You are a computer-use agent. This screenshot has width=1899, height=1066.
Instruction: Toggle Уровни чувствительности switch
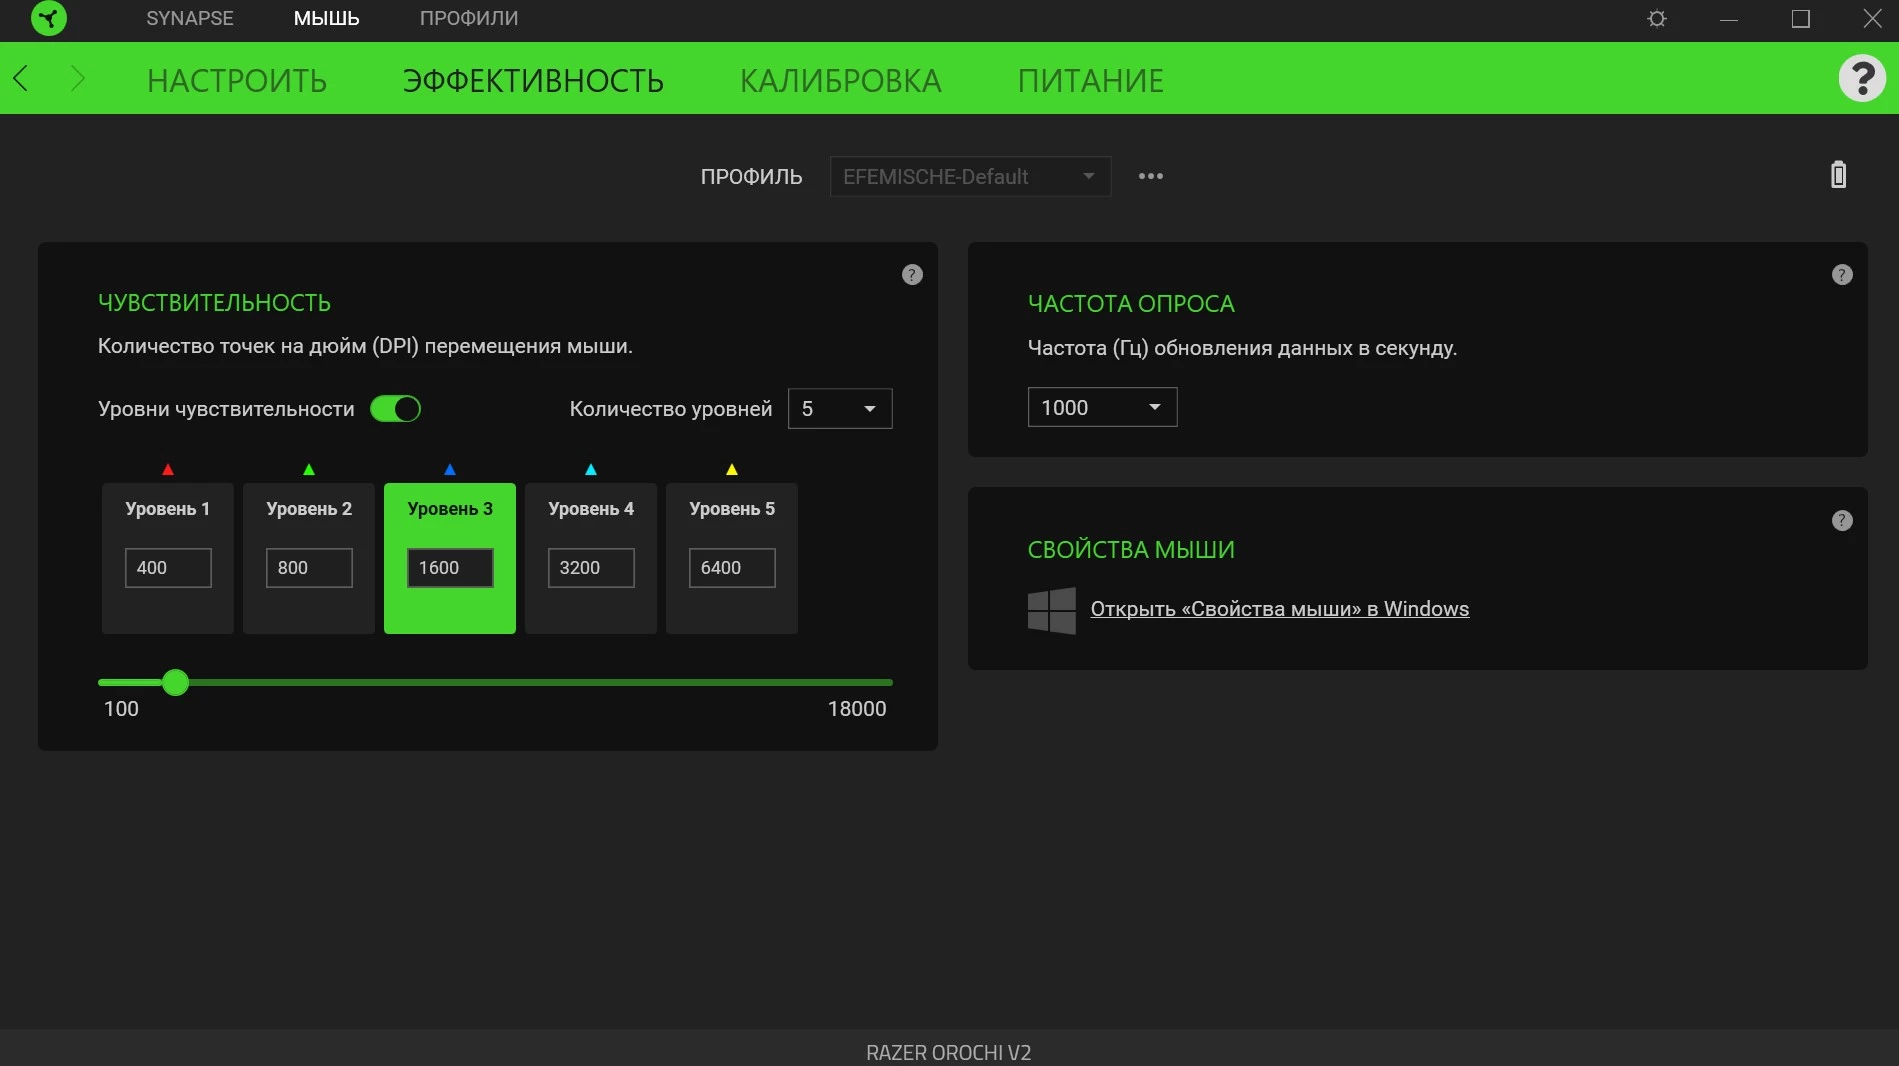point(395,409)
